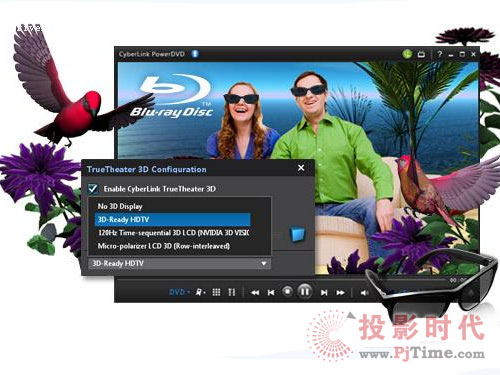Click the CyberLink PowerDVD title text
The height and width of the screenshot is (375, 500).
[152, 54]
